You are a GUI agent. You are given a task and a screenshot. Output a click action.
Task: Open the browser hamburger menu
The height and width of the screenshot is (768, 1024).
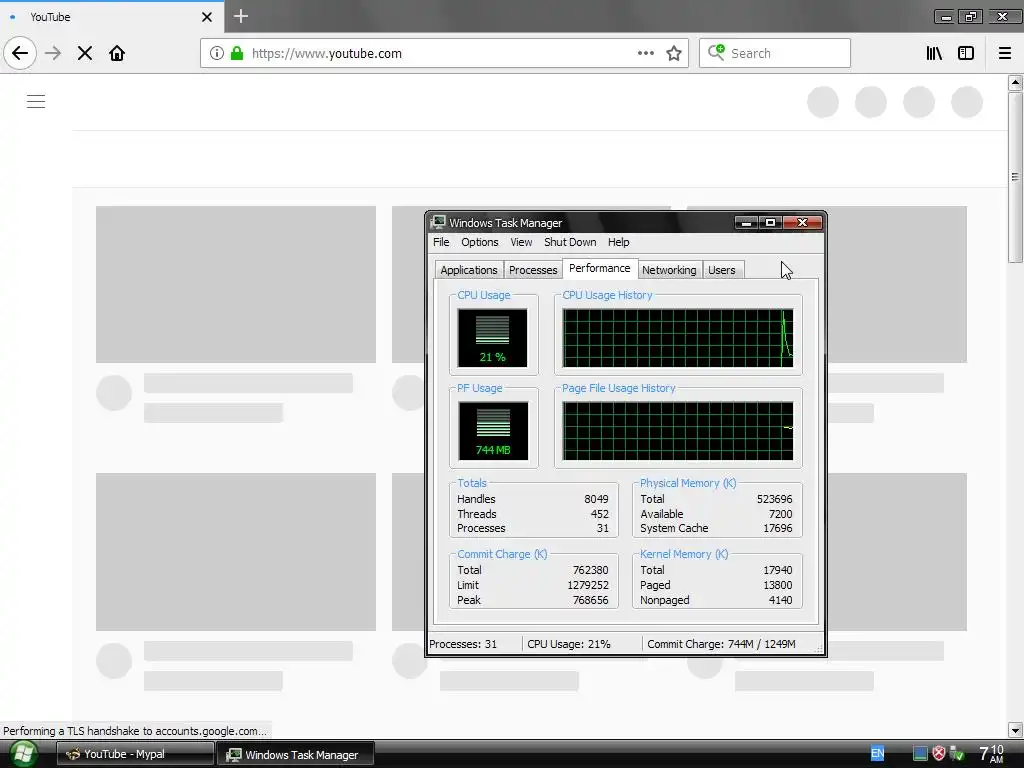tap(1005, 54)
